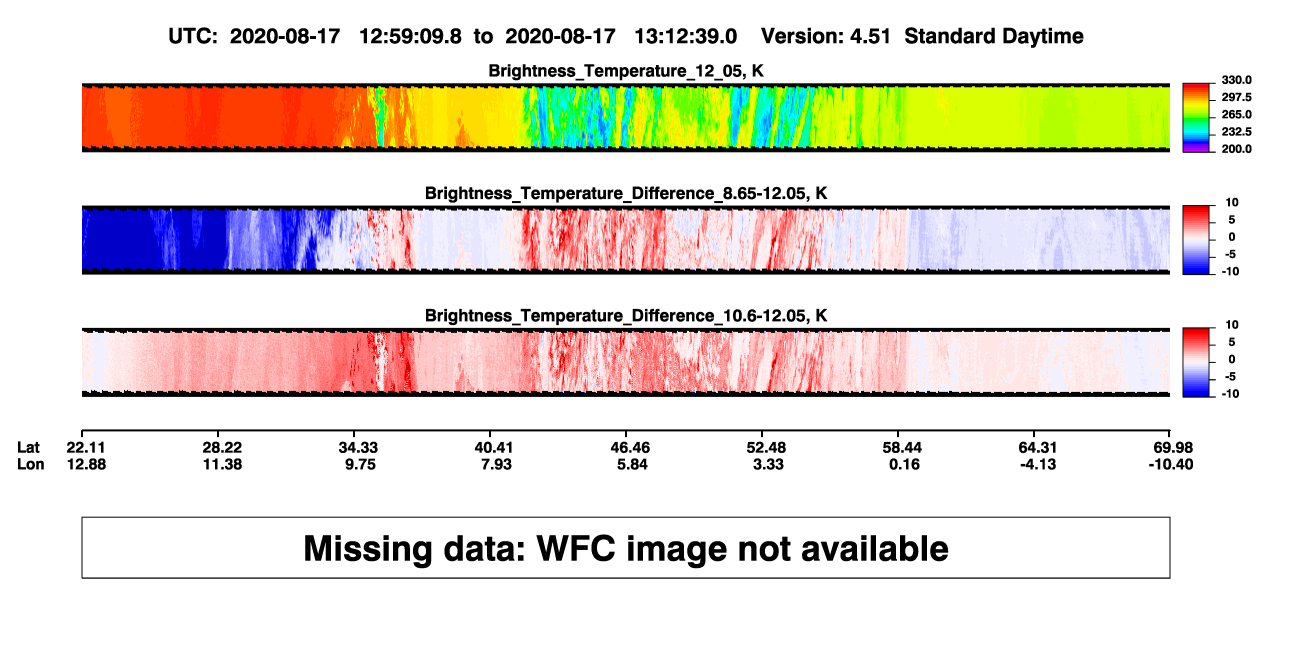Click latitude value '58.44'
This screenshot has height=667, width=1300.
pos(902,447)
